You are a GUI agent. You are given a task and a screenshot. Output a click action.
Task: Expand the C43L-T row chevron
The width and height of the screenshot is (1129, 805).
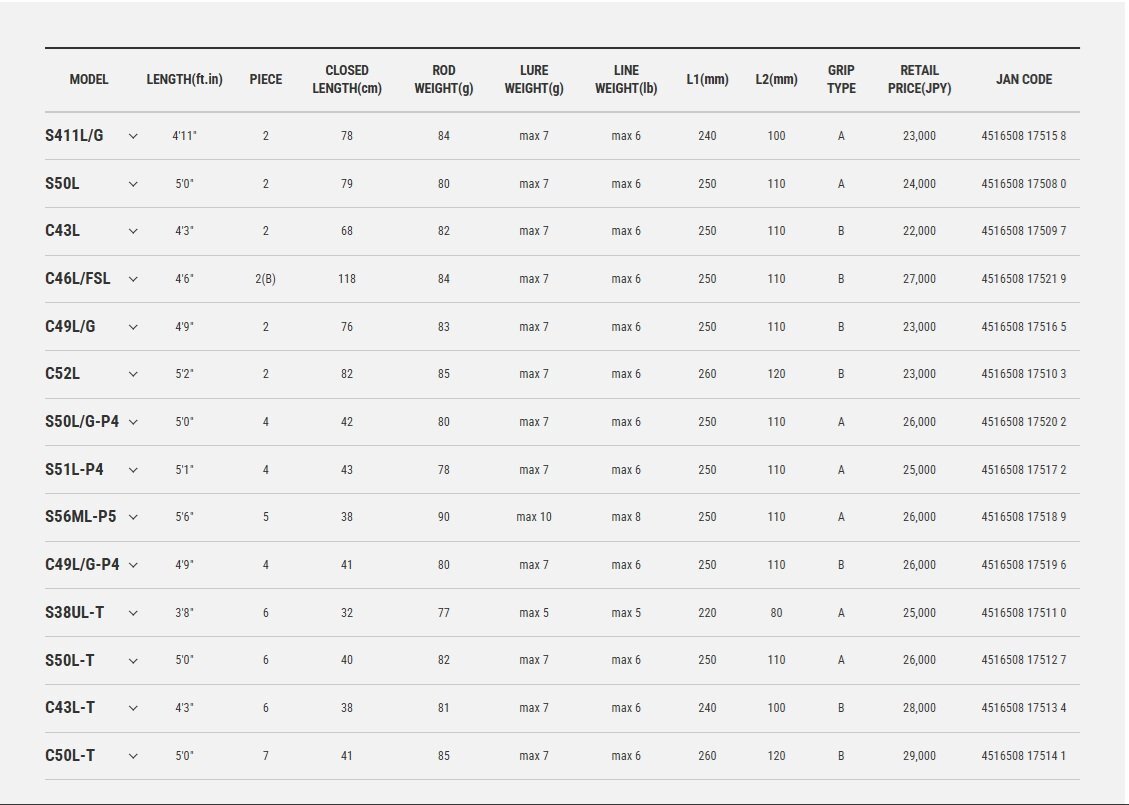coord(133,708)
